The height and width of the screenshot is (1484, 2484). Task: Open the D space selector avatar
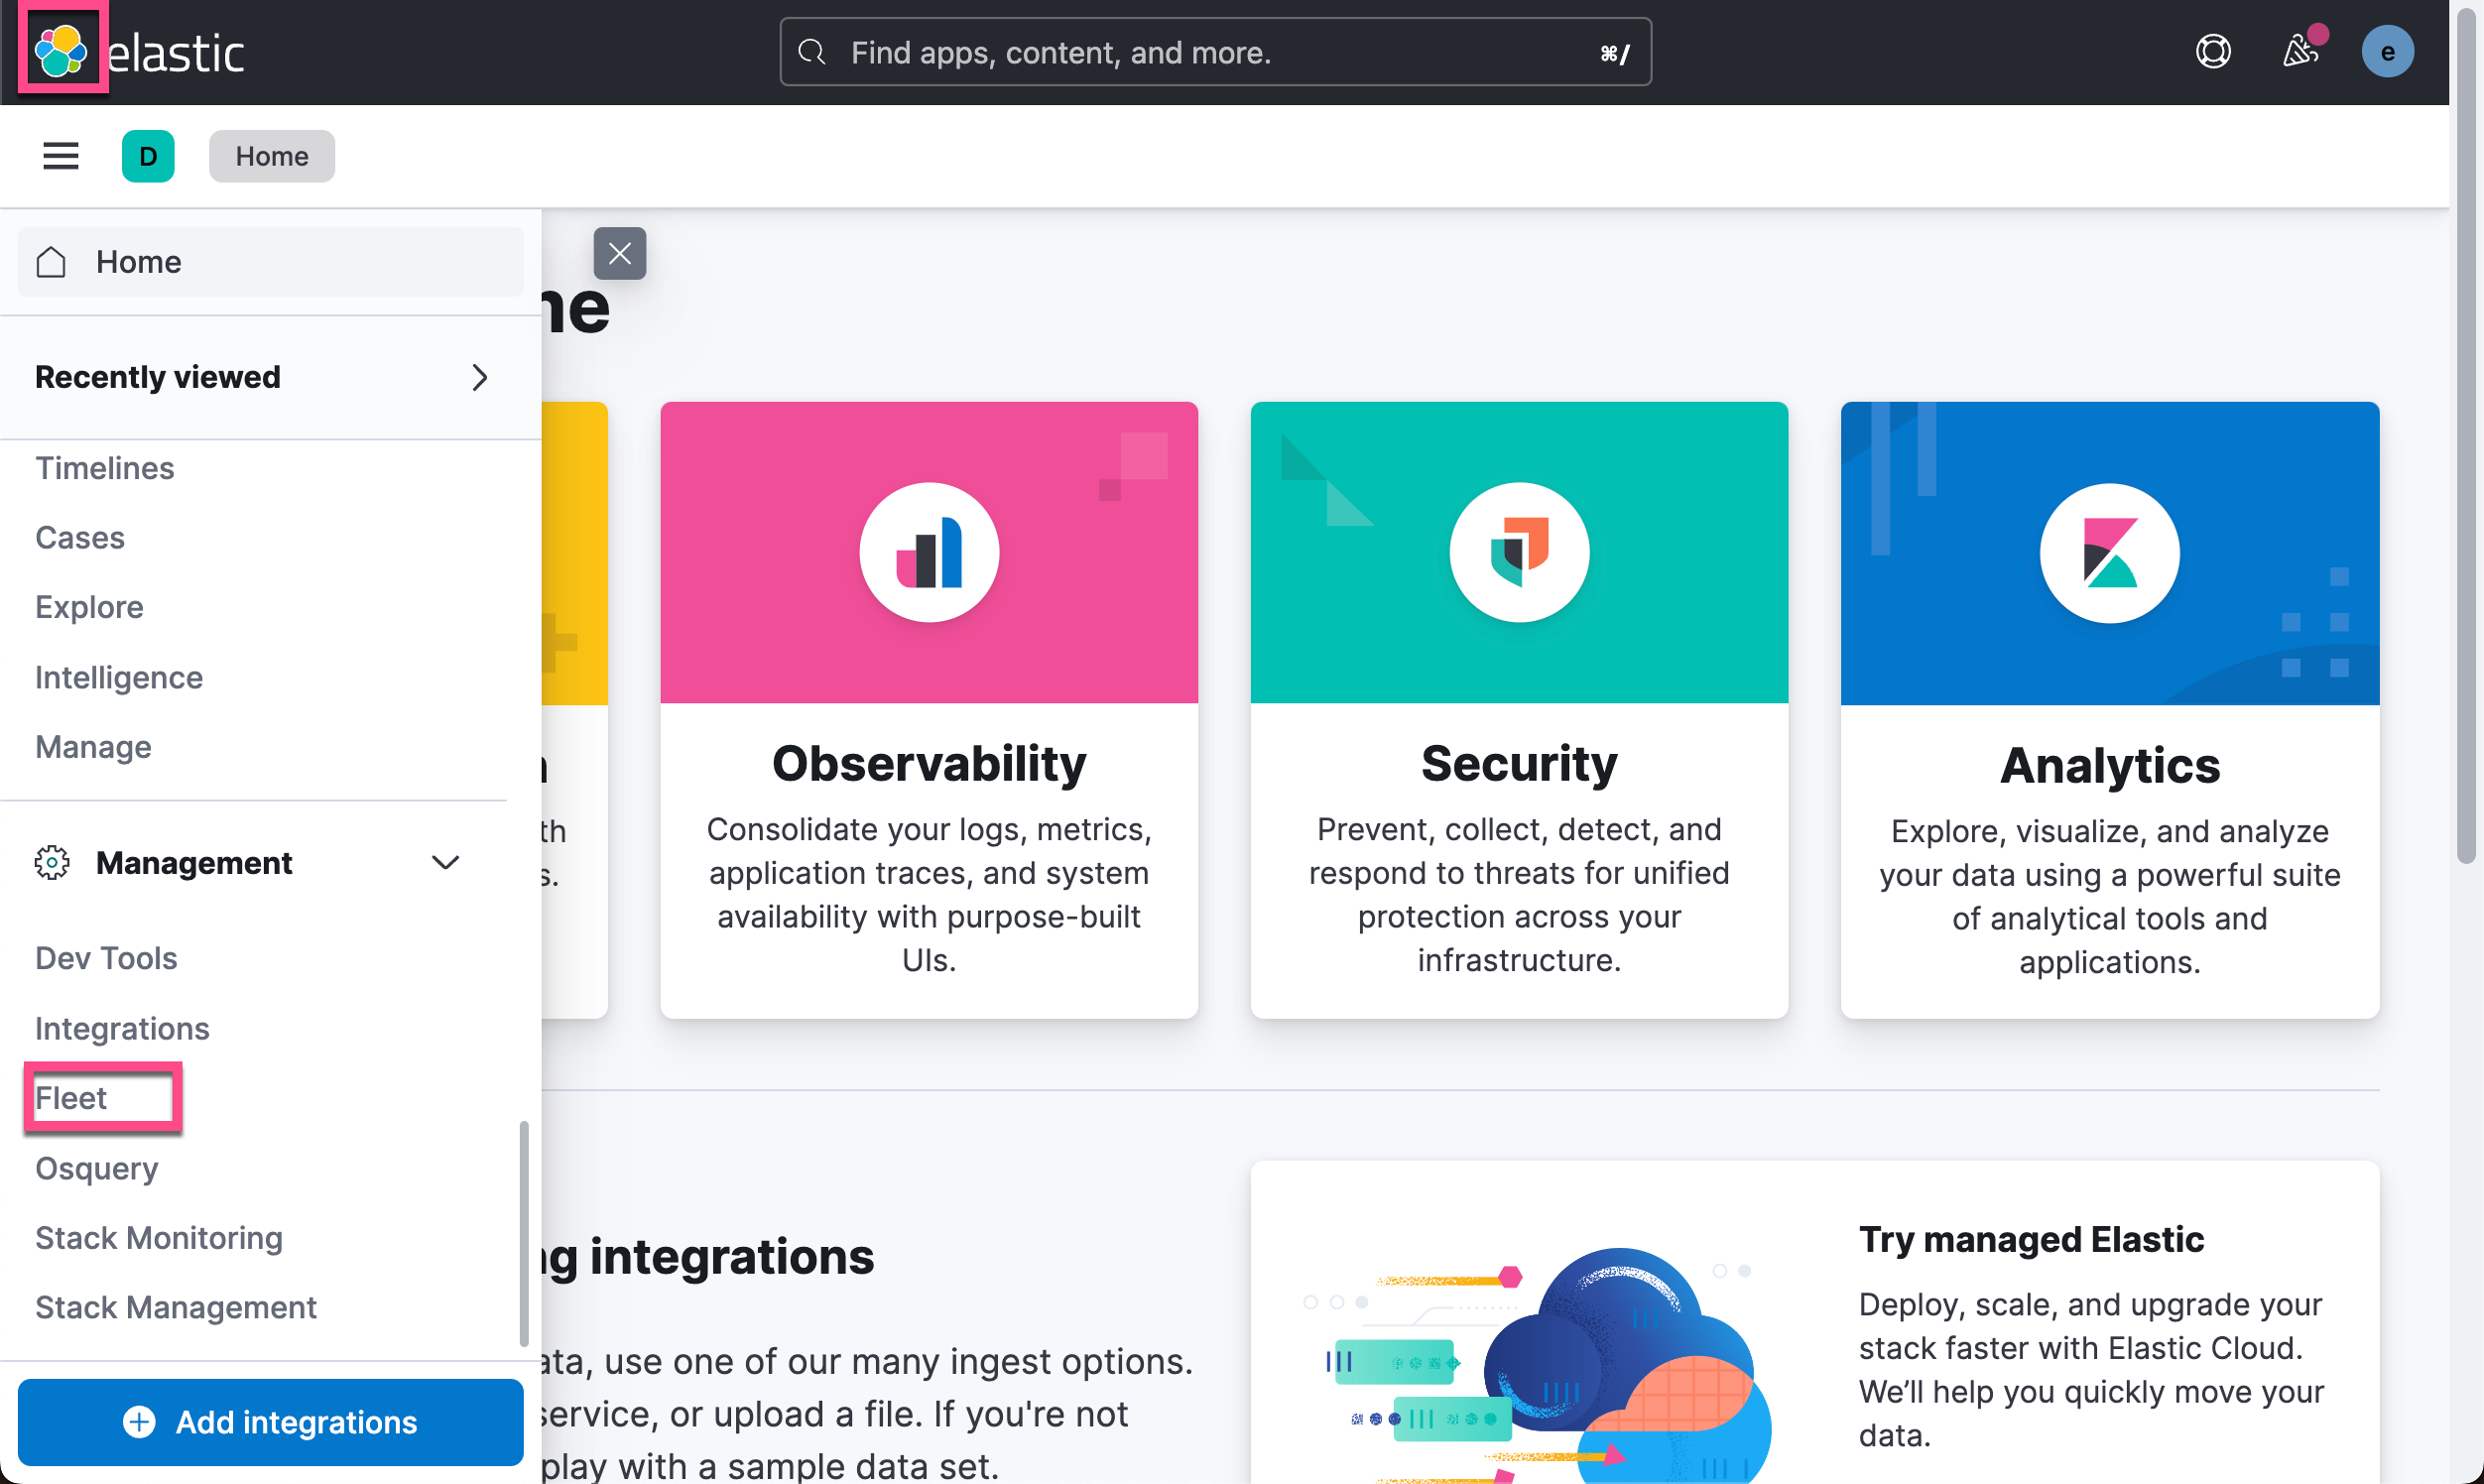click(x=148, y=156)
